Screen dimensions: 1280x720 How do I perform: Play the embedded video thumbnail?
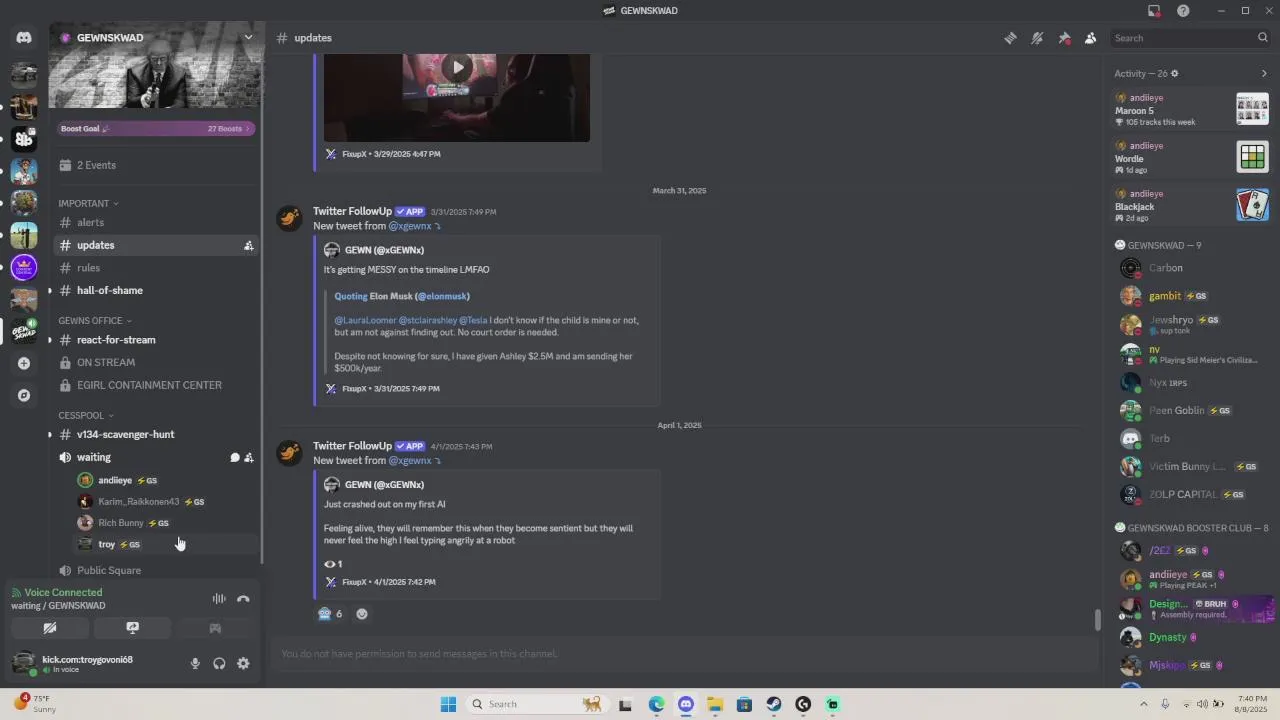tap(457, 68)
